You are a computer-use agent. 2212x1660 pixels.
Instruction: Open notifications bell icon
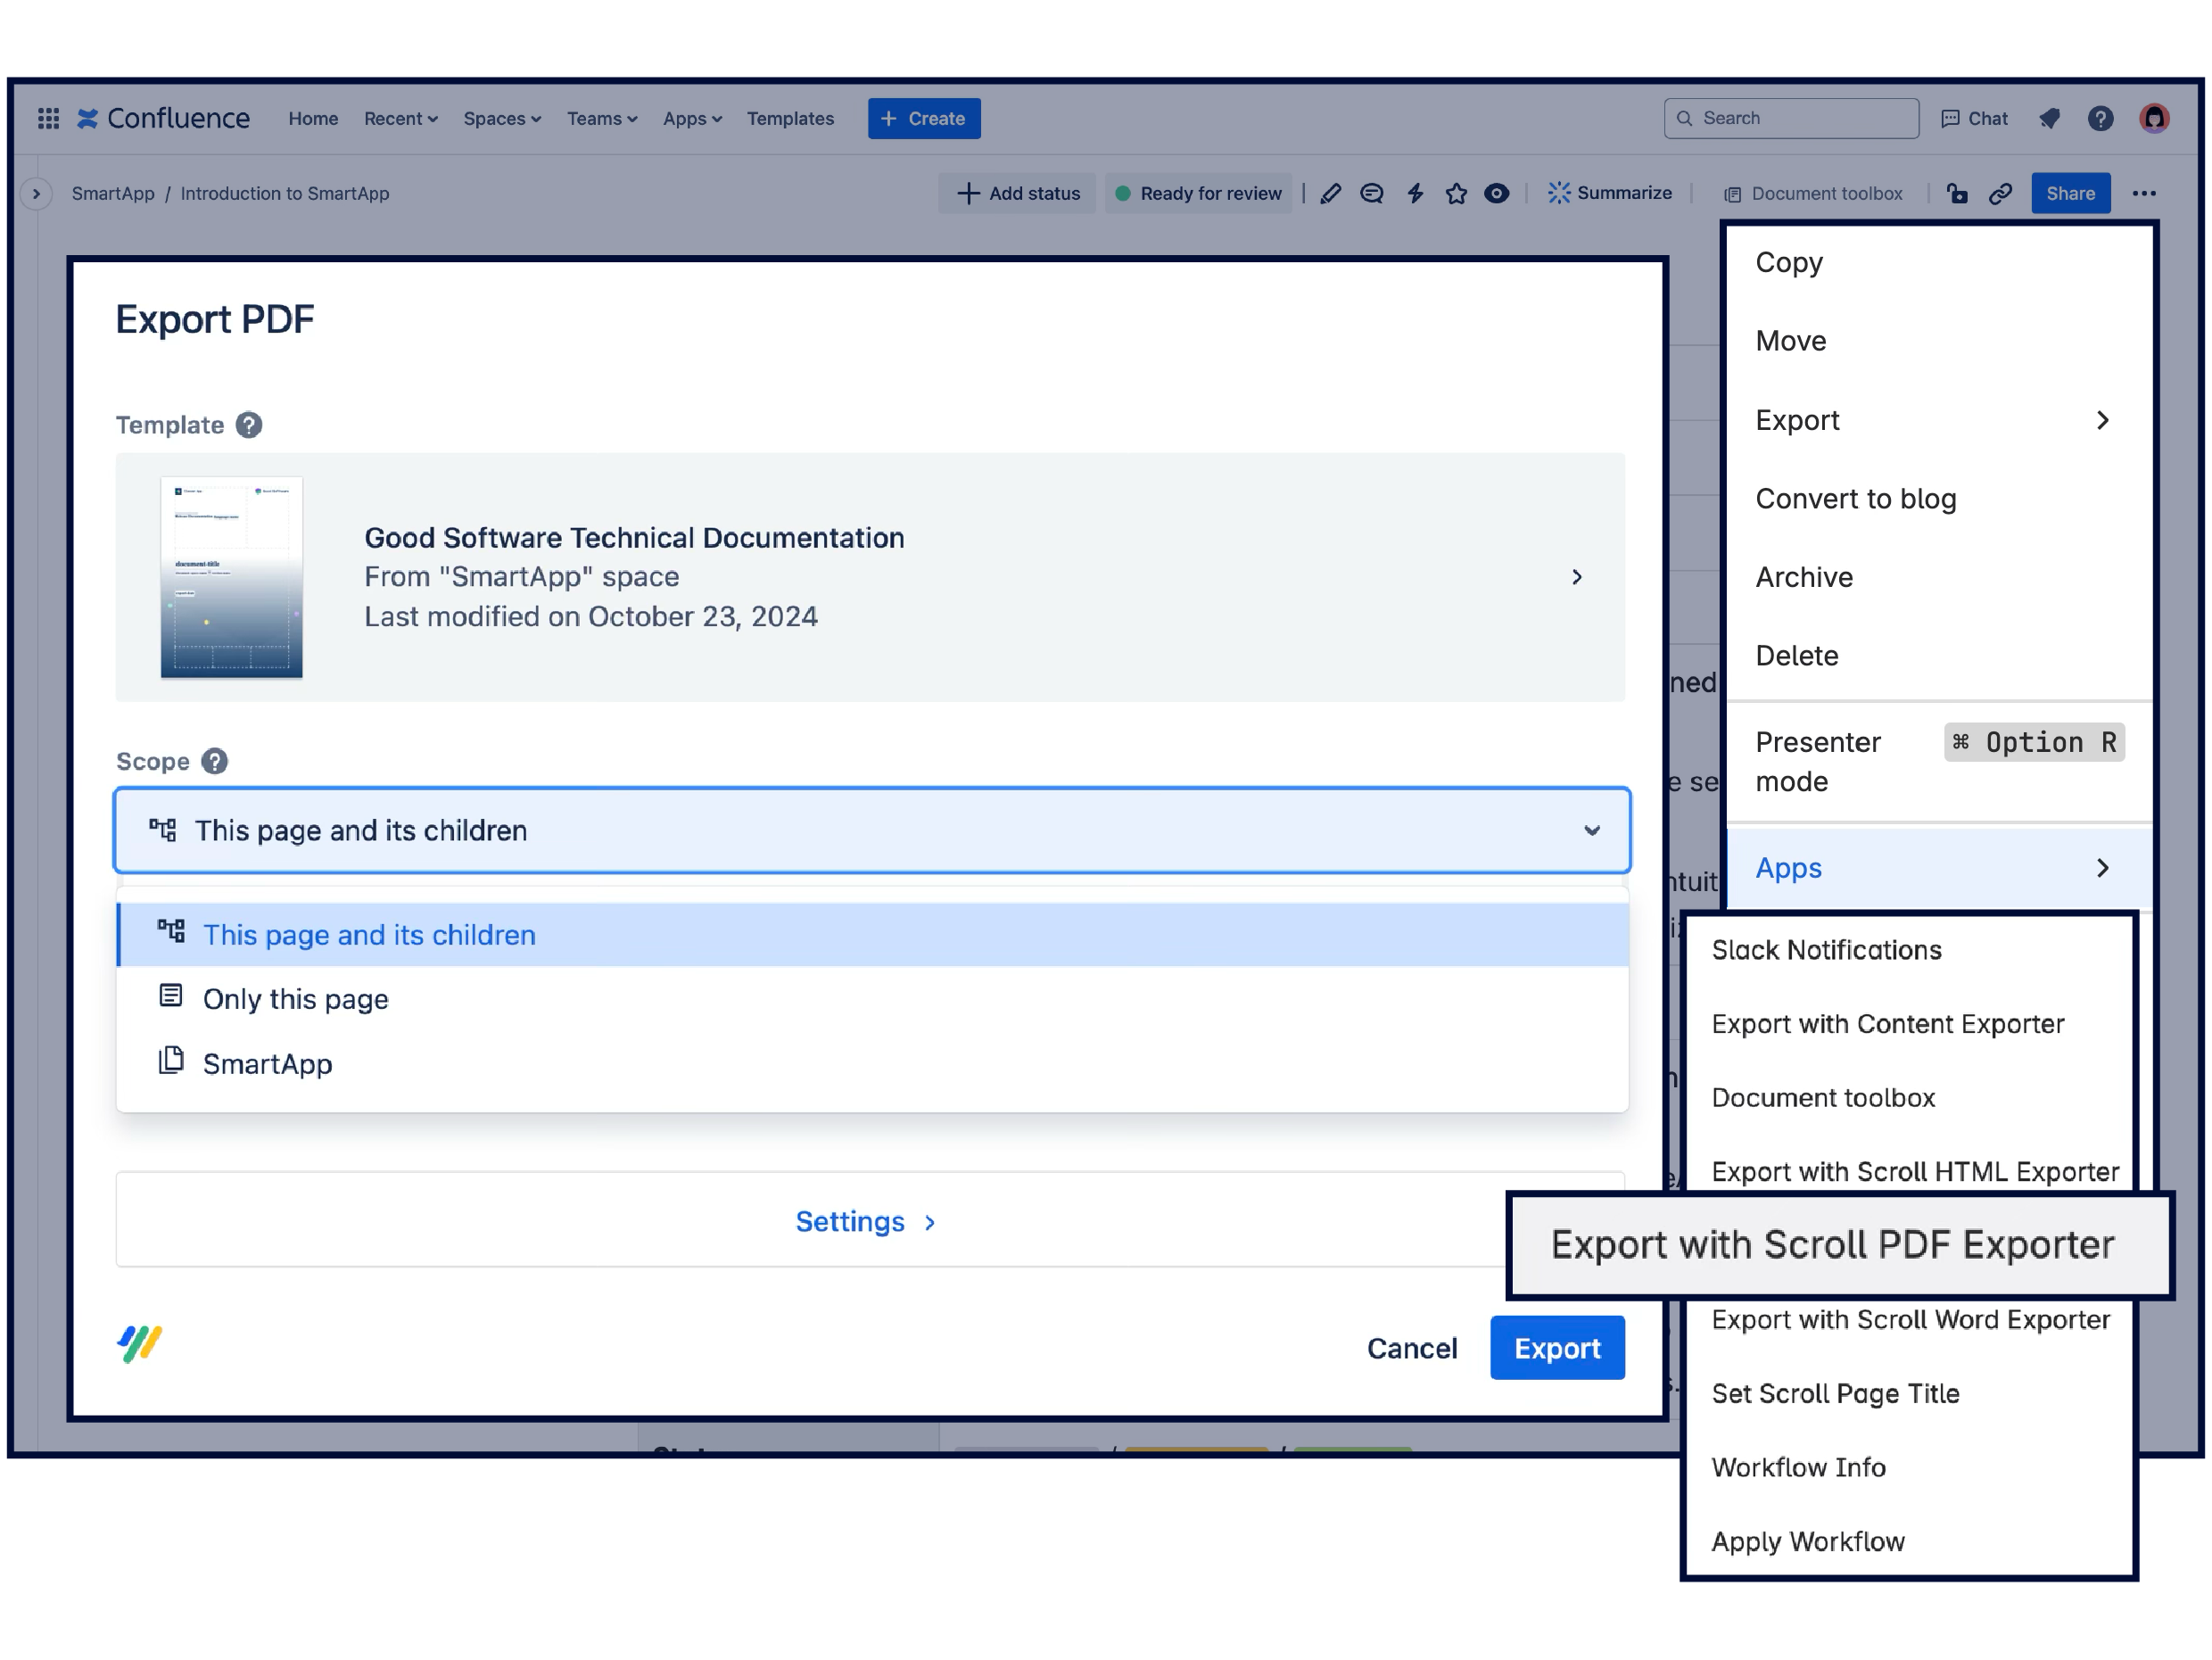(2049, 118)
